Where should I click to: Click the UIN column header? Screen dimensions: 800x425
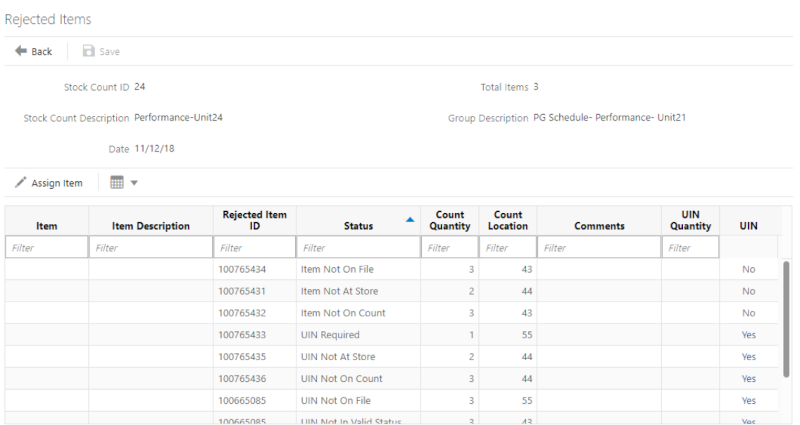pyautogui.click(x=748, y=226)
